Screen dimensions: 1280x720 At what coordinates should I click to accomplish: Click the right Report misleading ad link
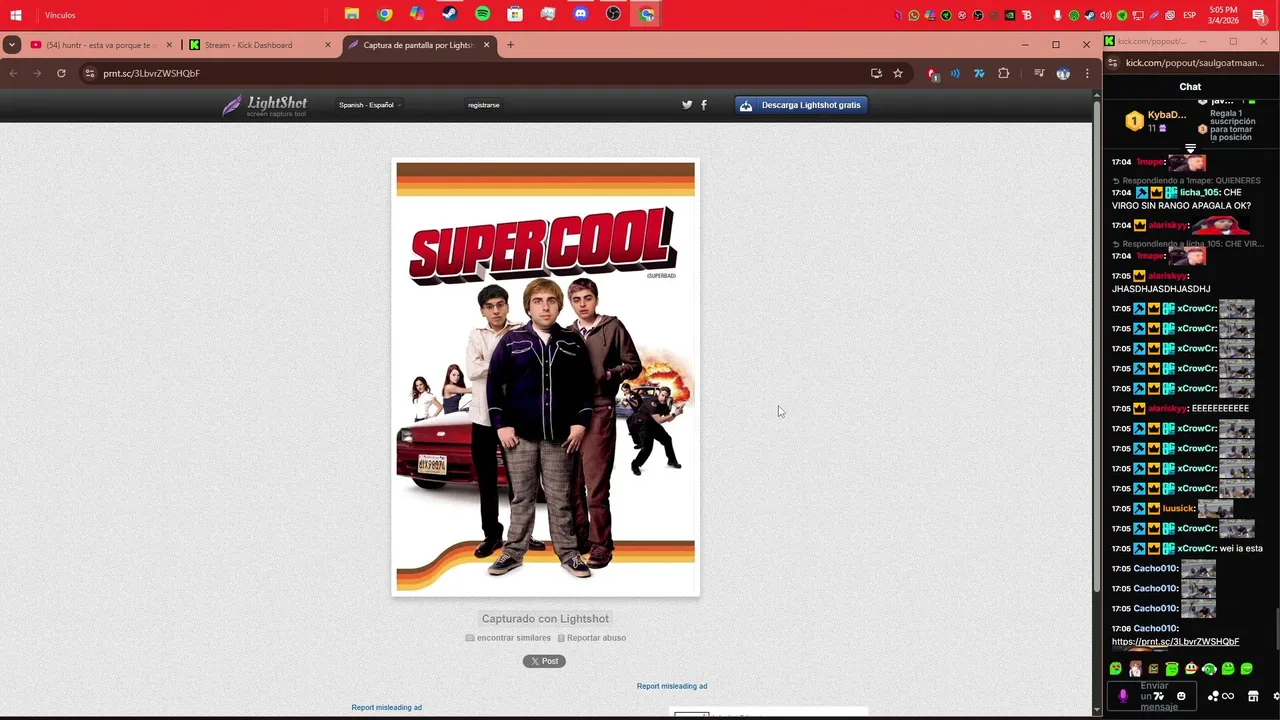(672, 686)
